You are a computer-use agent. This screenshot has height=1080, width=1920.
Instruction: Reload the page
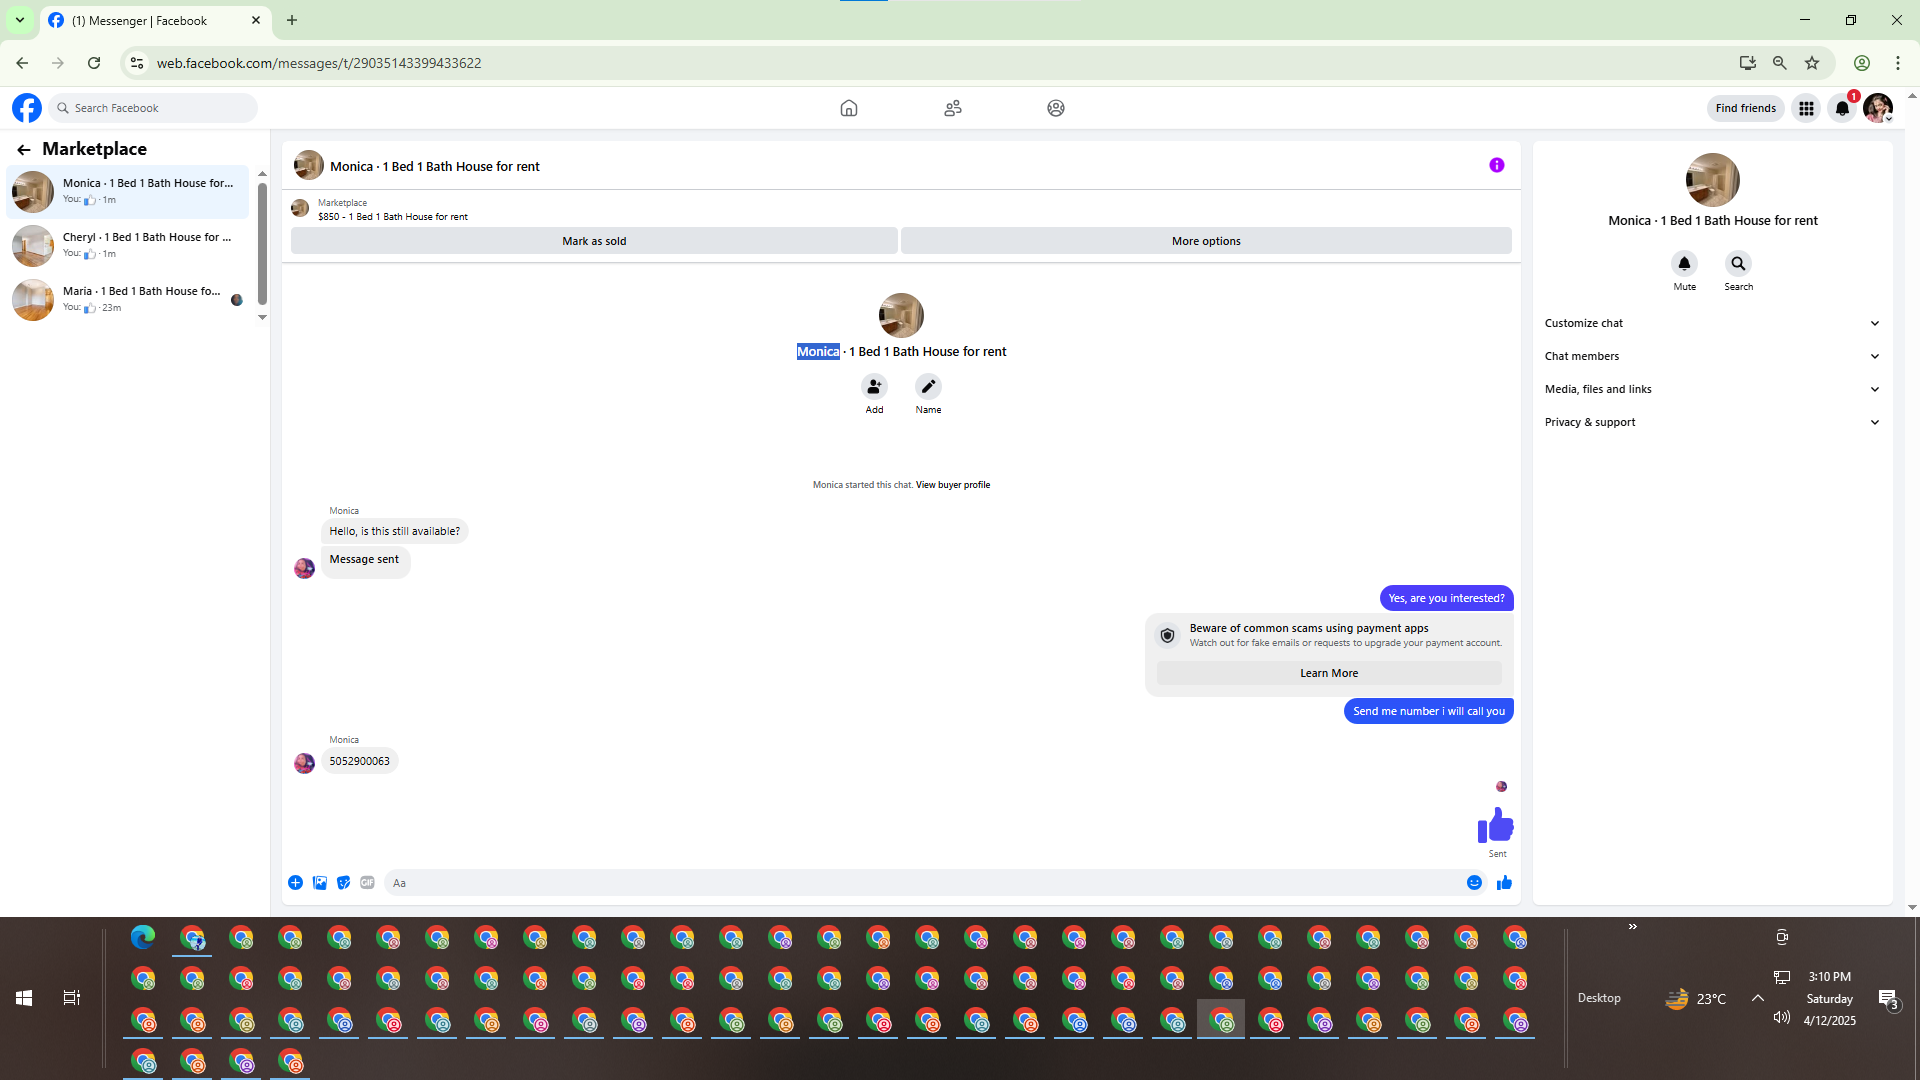[x=94, y=63]
